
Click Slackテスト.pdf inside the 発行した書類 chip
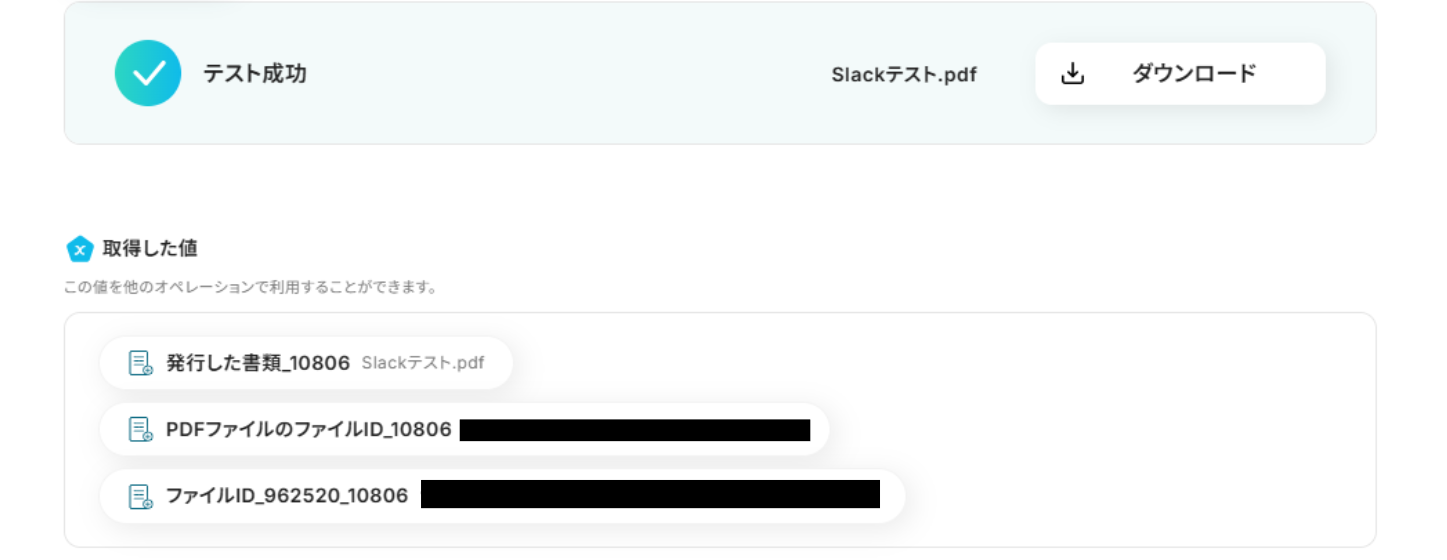[x=423, y=363]
